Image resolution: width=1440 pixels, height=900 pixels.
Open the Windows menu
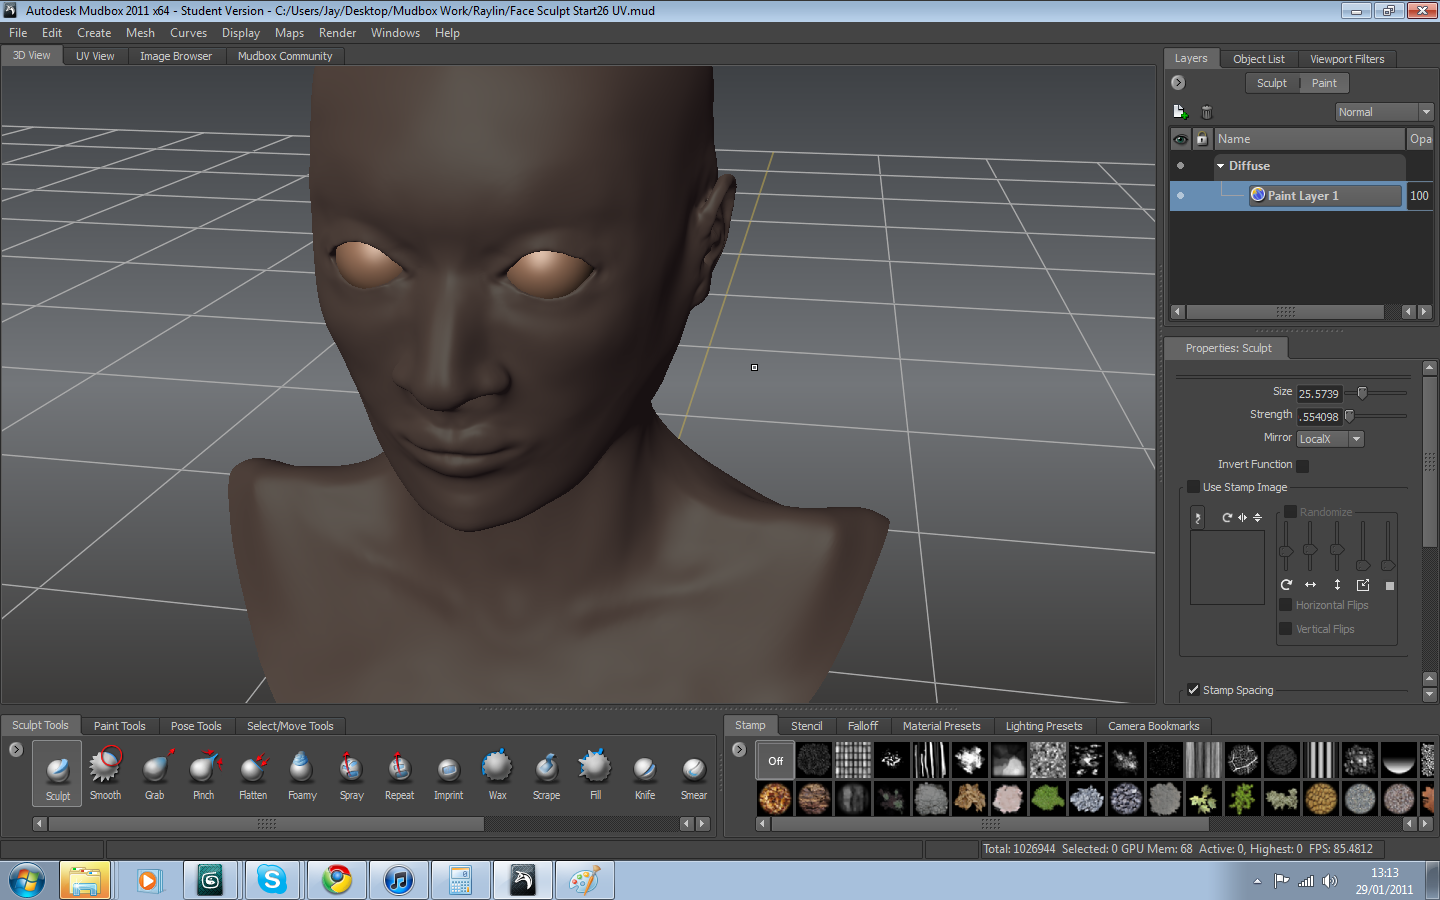395,32
